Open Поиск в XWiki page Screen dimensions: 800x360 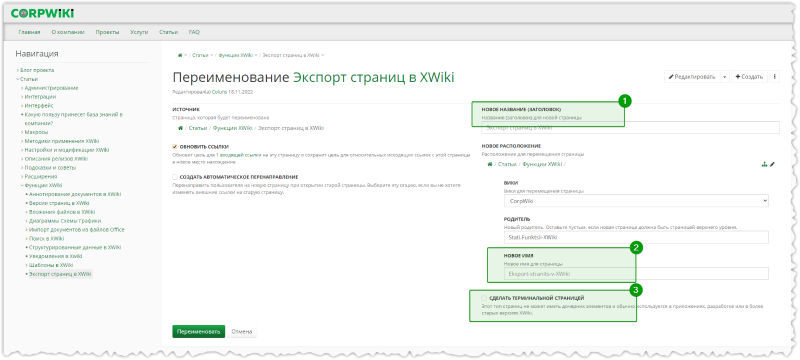46,239
